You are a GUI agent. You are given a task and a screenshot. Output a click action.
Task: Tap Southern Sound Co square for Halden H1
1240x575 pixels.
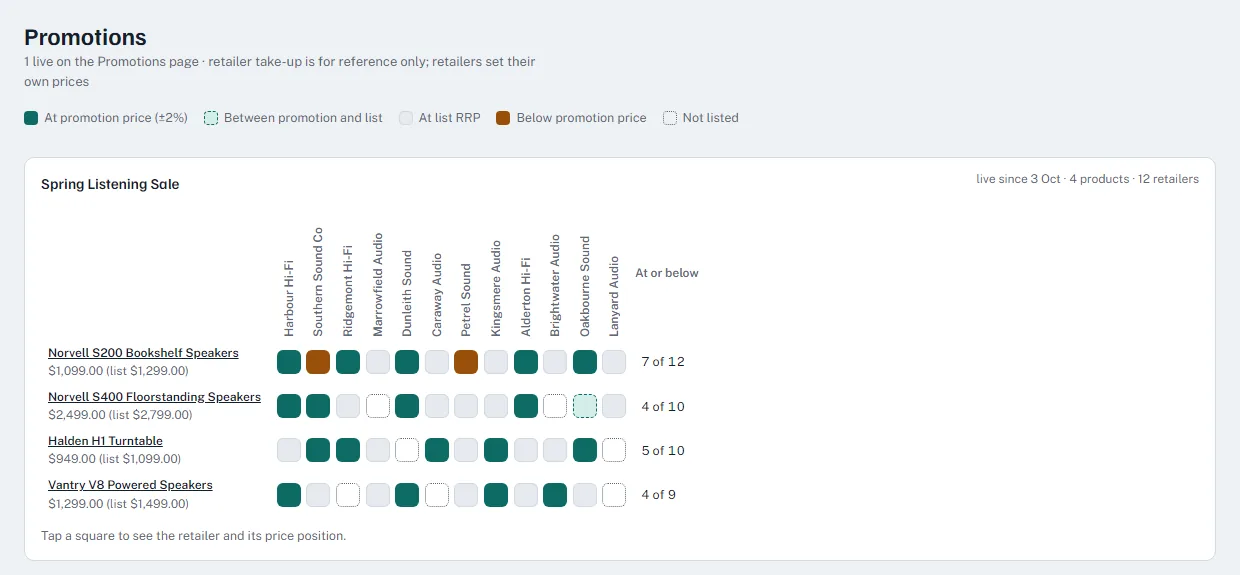click(318, 450)
